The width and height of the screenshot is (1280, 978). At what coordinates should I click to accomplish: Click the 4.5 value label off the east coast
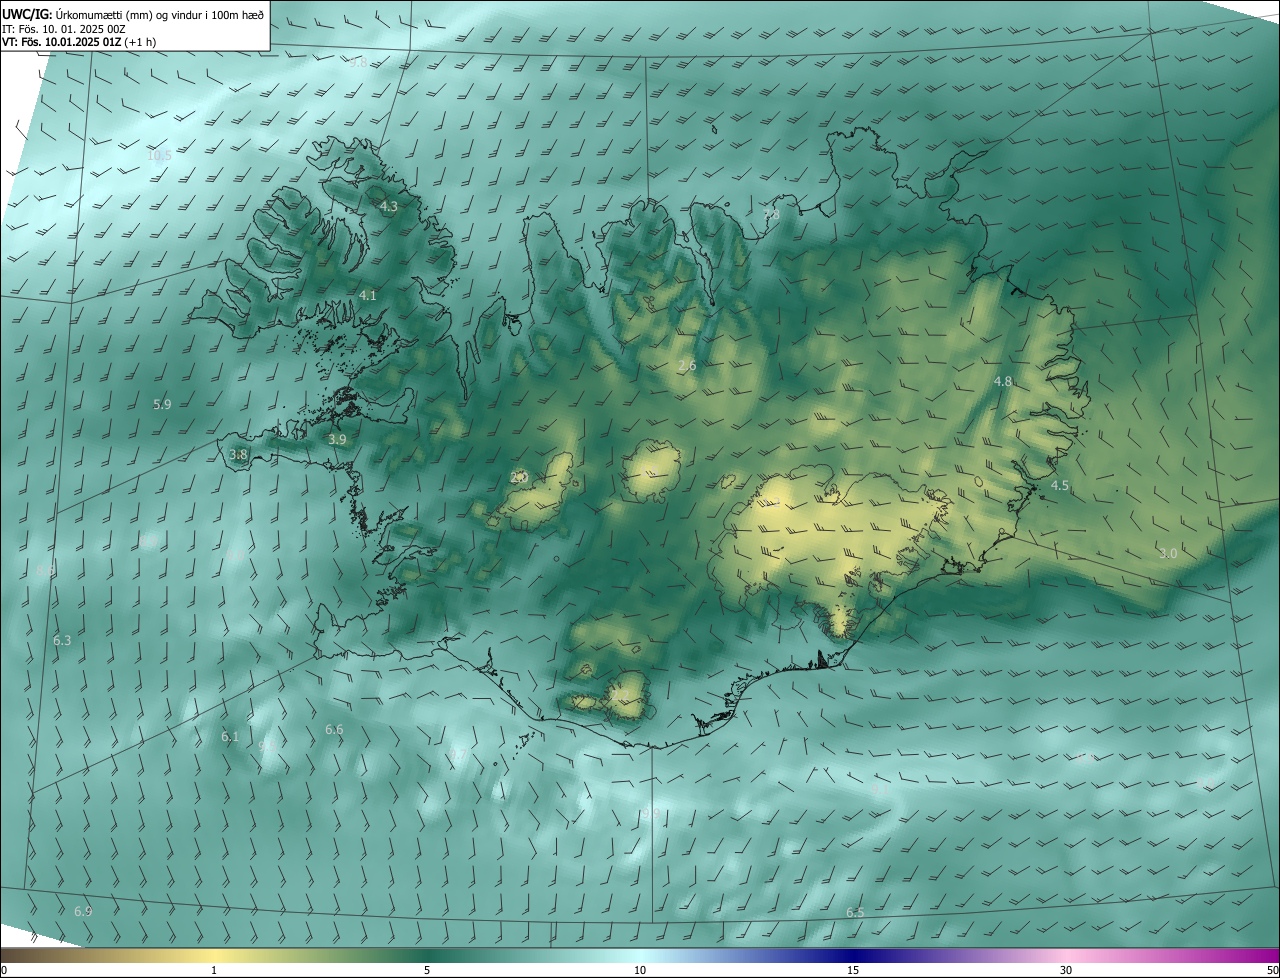(x=1060, y=485)
